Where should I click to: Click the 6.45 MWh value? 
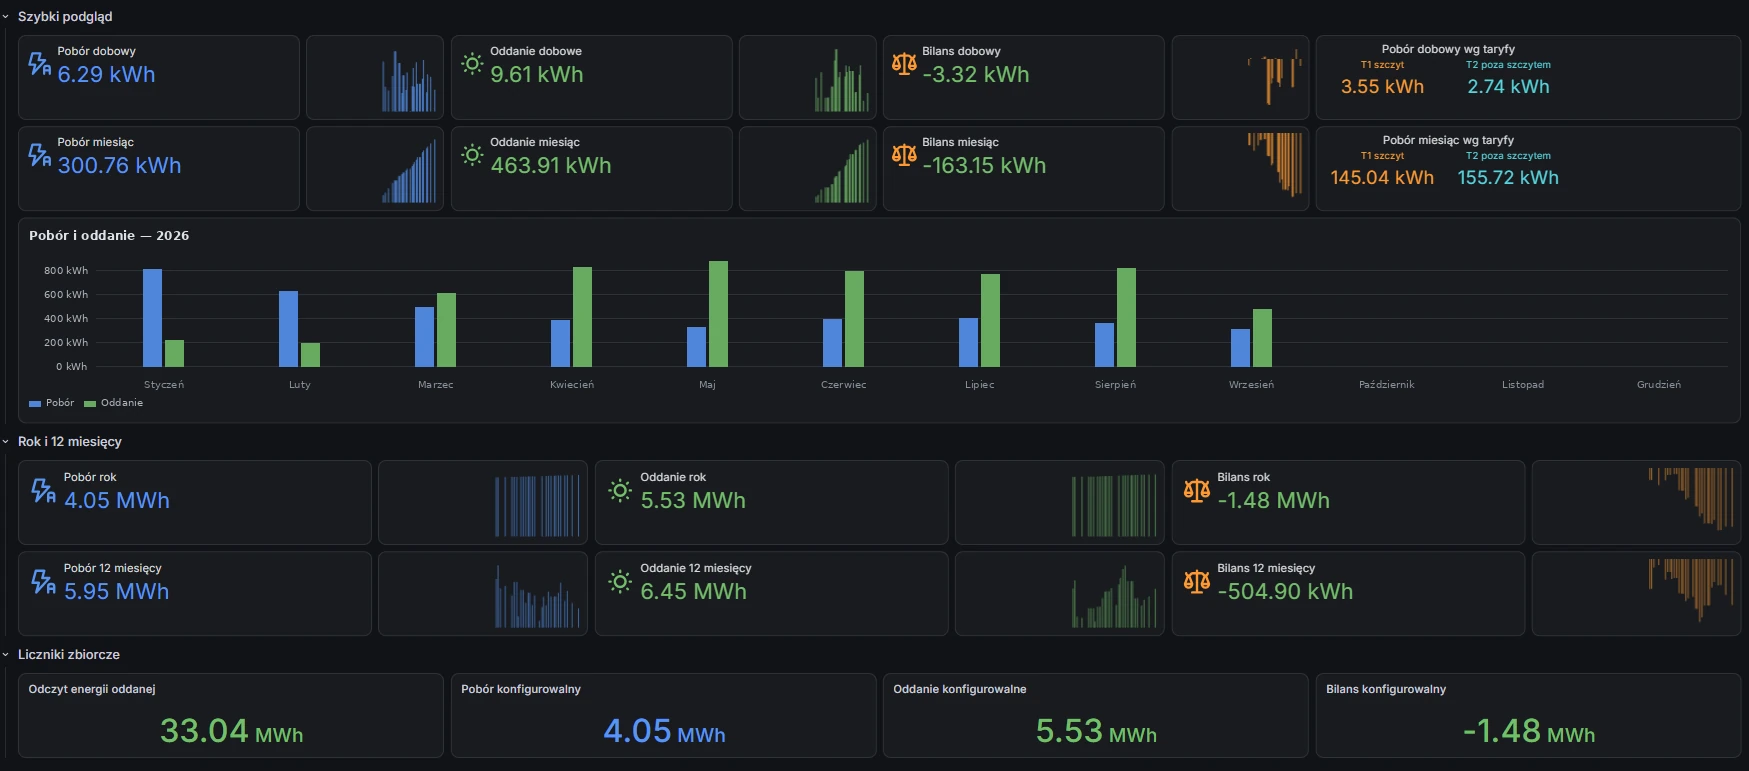point(693,592)
